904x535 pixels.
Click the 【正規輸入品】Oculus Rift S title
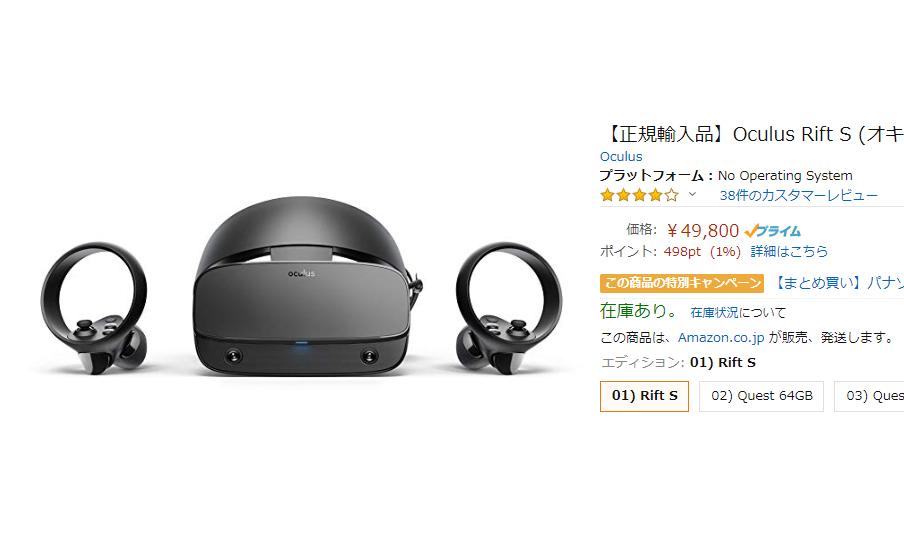(752, 134)
